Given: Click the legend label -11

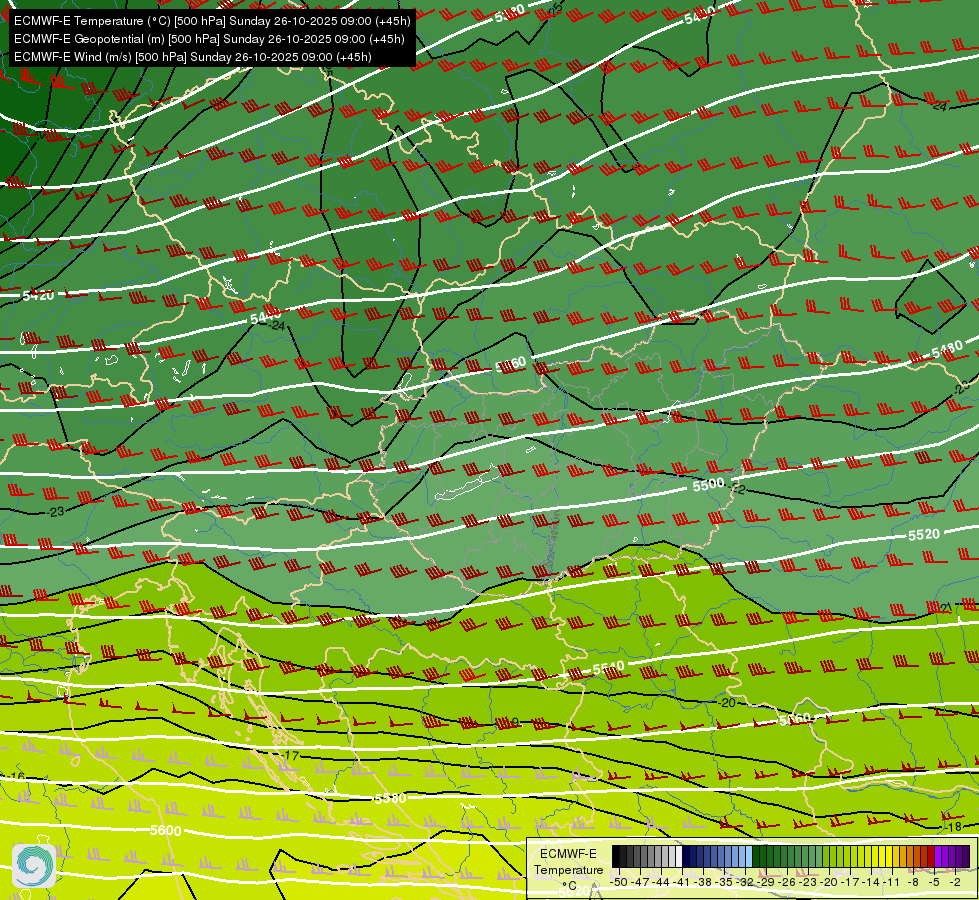Looking at the screenshot, I should click(892, 882).
